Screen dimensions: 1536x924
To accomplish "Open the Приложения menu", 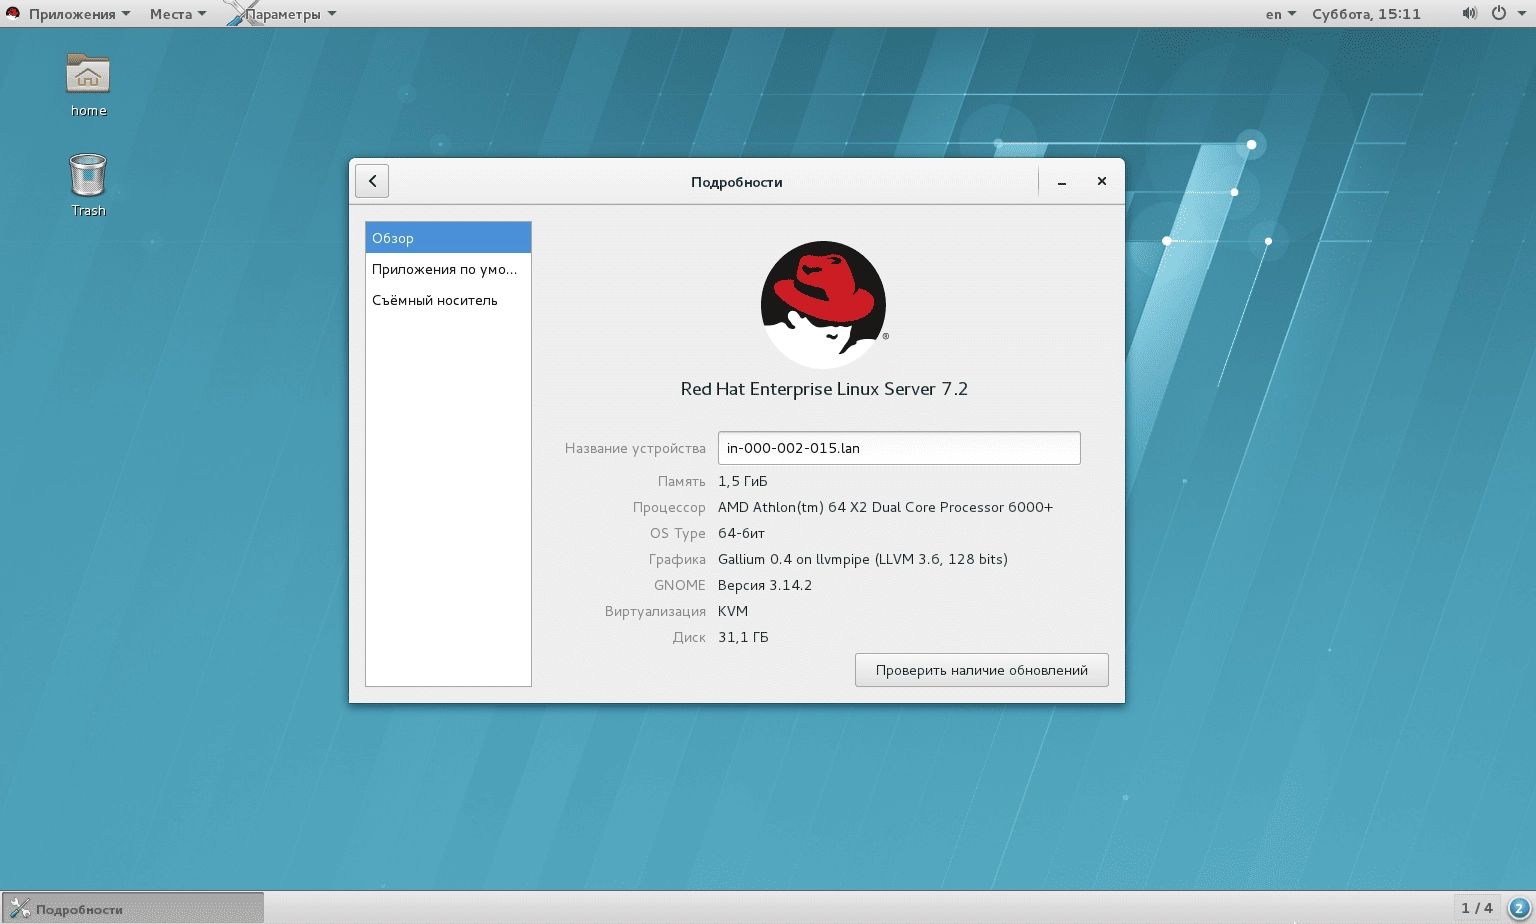I will tap(79, 14).
